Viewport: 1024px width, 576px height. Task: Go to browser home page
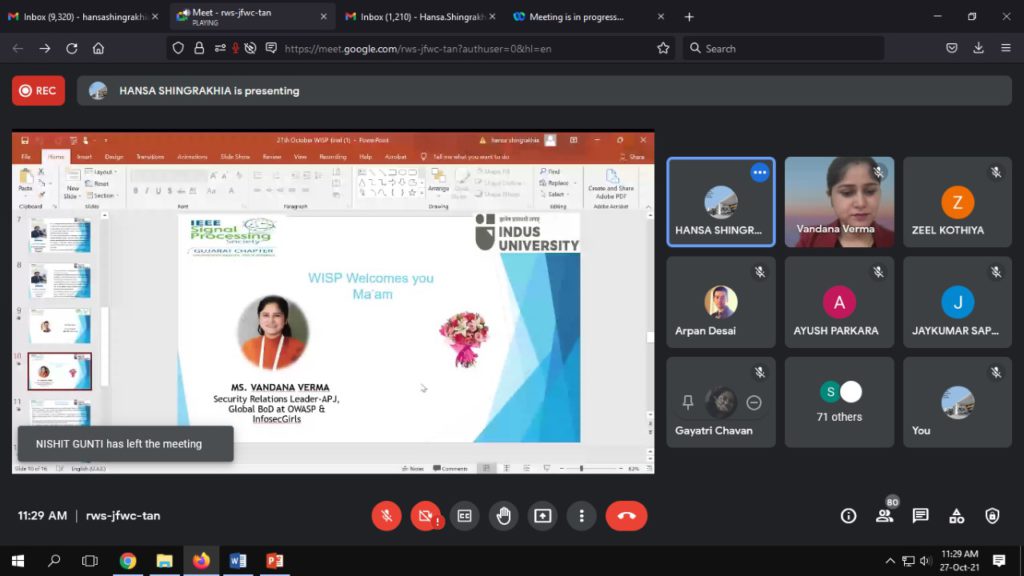click(x=98, y=48)
